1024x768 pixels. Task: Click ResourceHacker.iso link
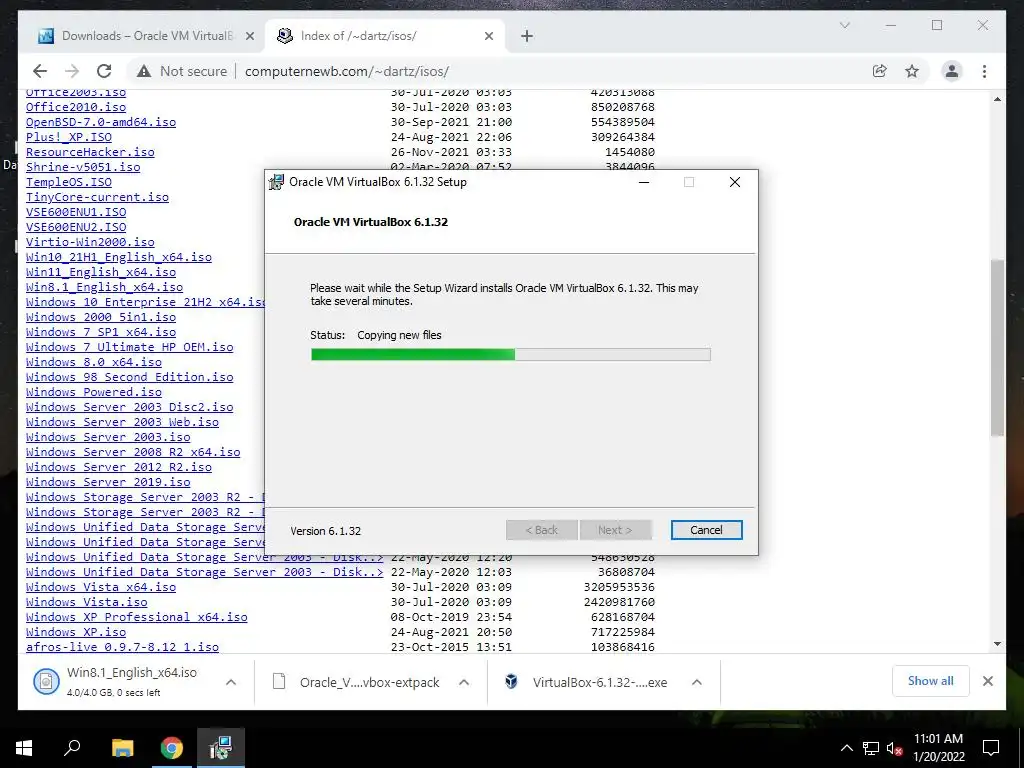pos(90,152)
